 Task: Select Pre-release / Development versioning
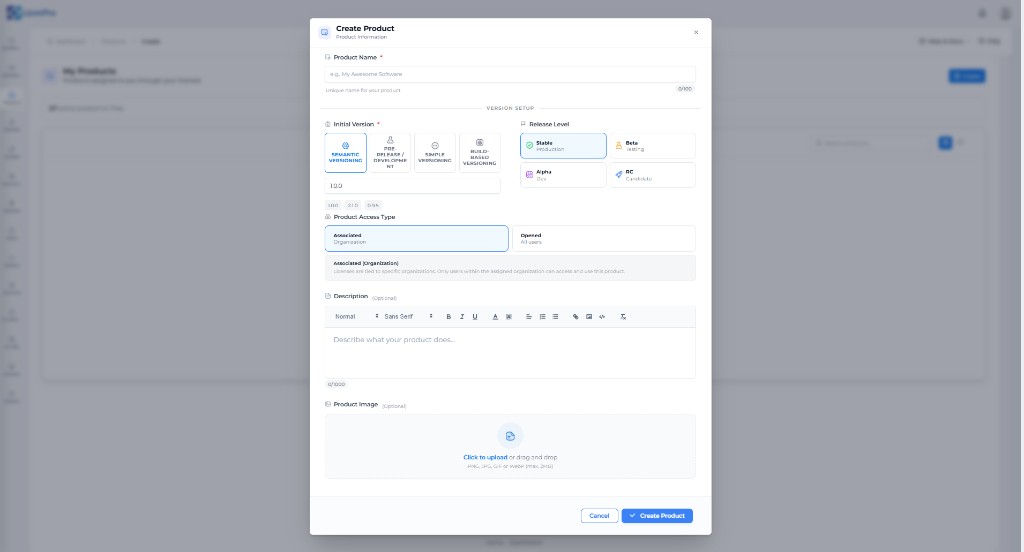(390, 153)
